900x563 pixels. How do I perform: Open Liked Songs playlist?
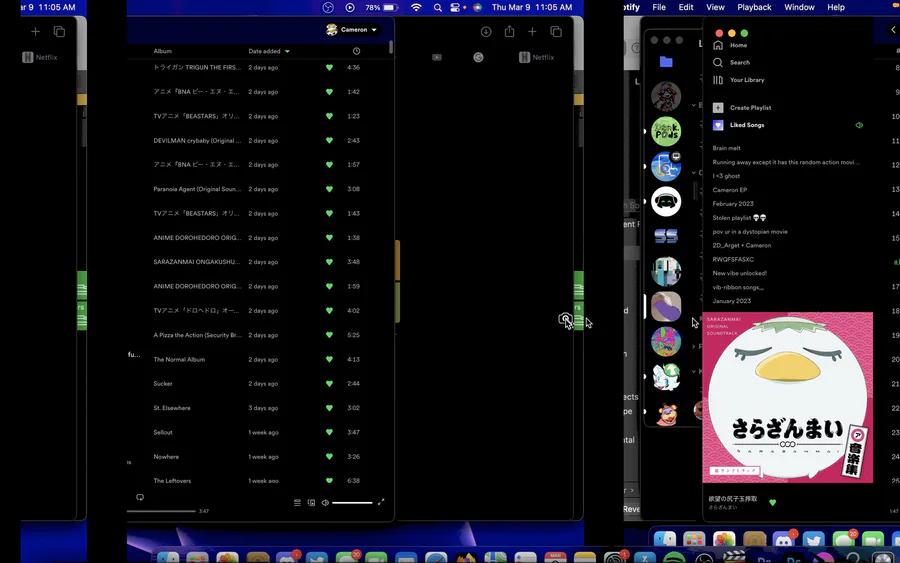tap(747, 125)
